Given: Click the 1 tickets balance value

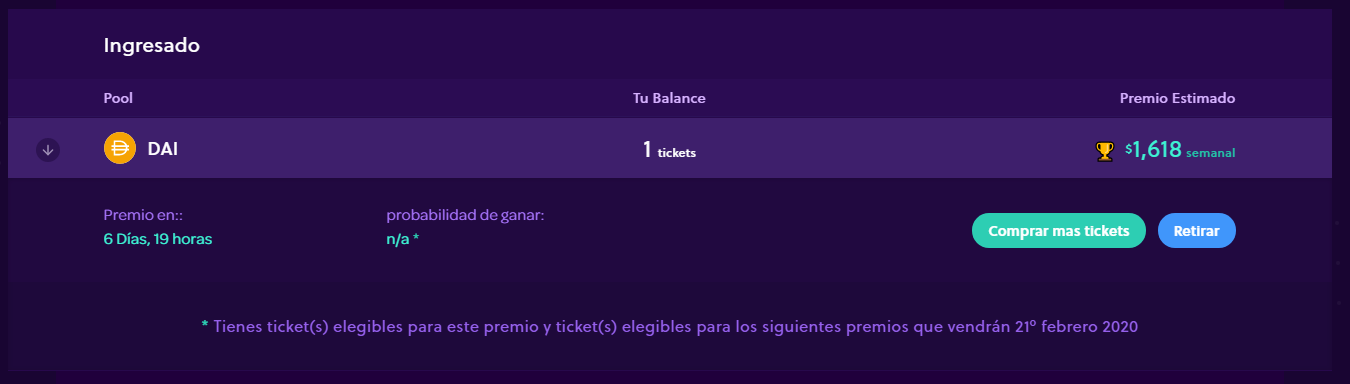Looking at the screenshot, I should tap(670, 150).
